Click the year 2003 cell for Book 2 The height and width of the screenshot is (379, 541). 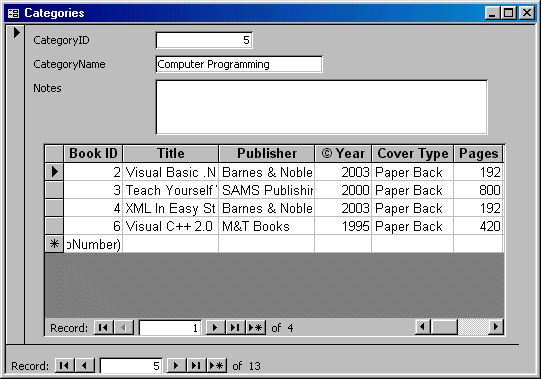[x=343, y=172]
